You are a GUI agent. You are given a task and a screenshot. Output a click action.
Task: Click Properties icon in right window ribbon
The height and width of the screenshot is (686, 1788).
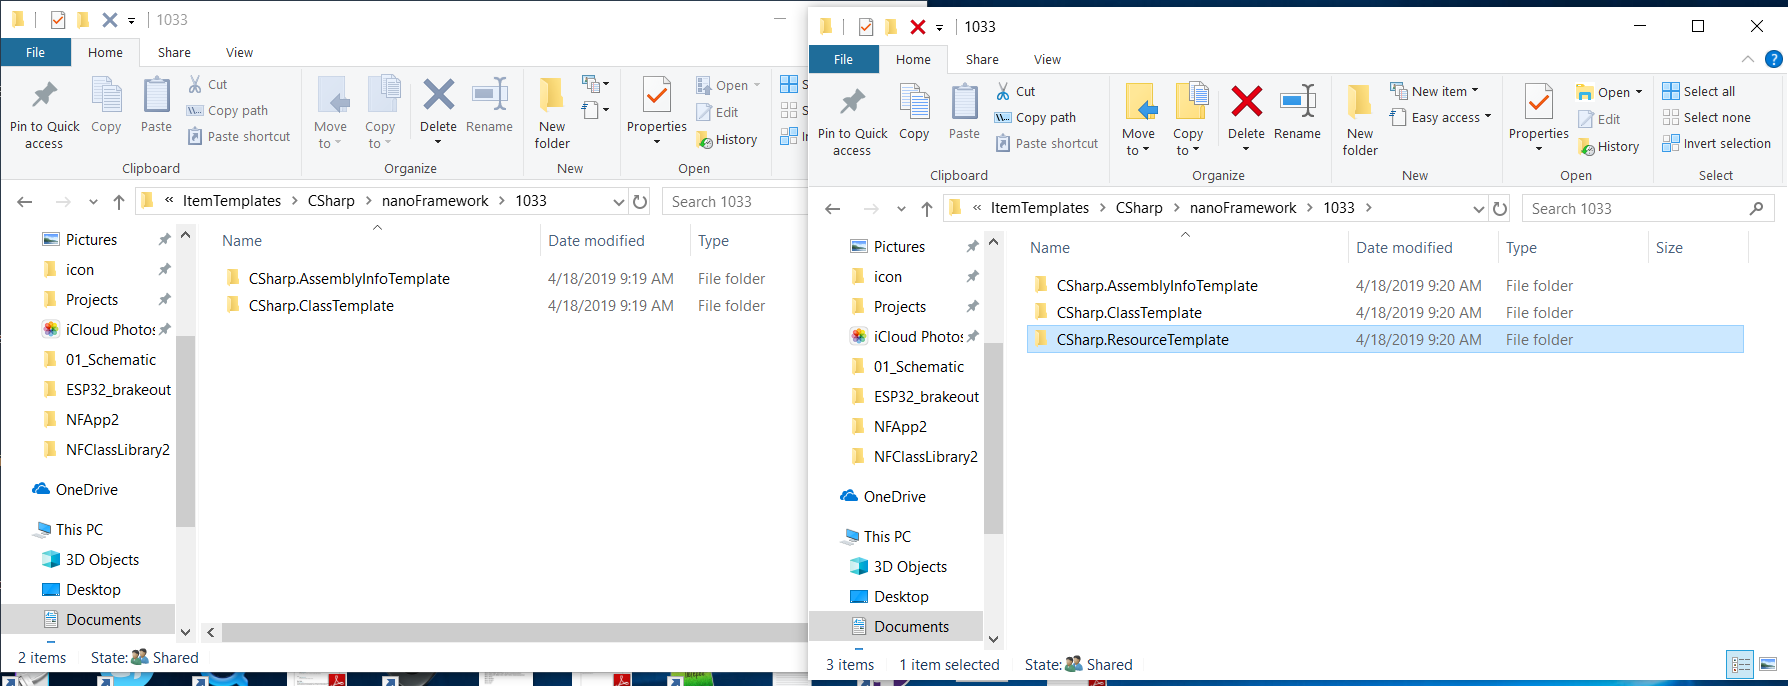[1538, 103]
